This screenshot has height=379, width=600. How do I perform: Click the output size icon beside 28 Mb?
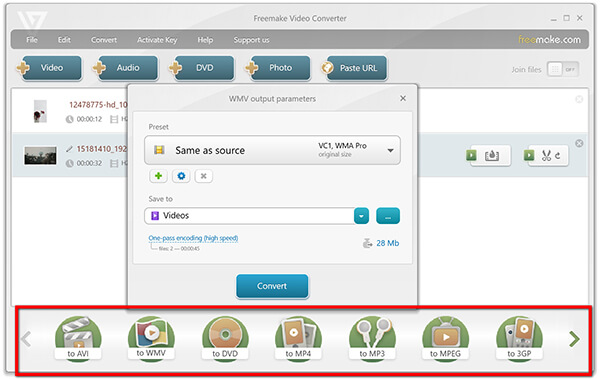[367, 243]
